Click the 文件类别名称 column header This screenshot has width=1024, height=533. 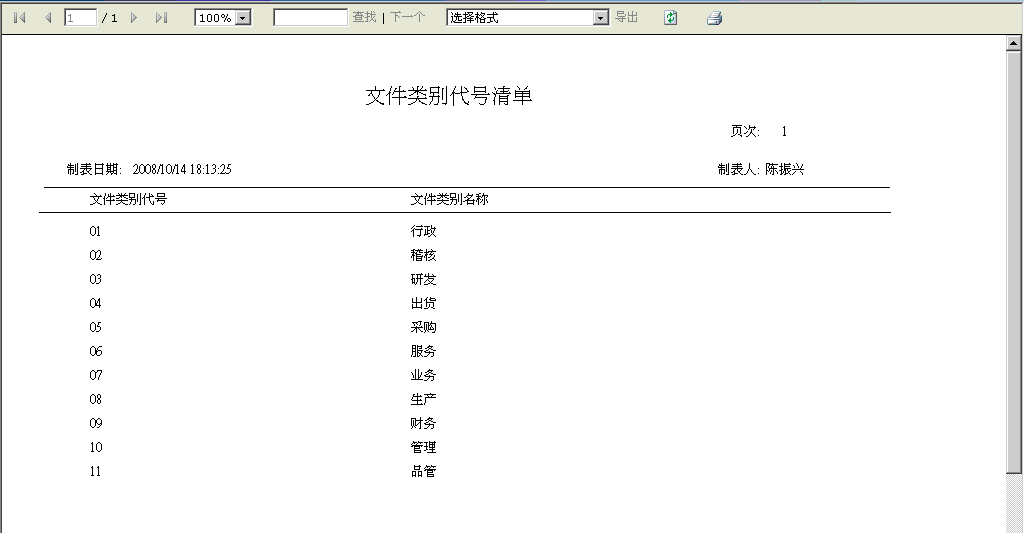pyautogui.click(x=449, y=199)
